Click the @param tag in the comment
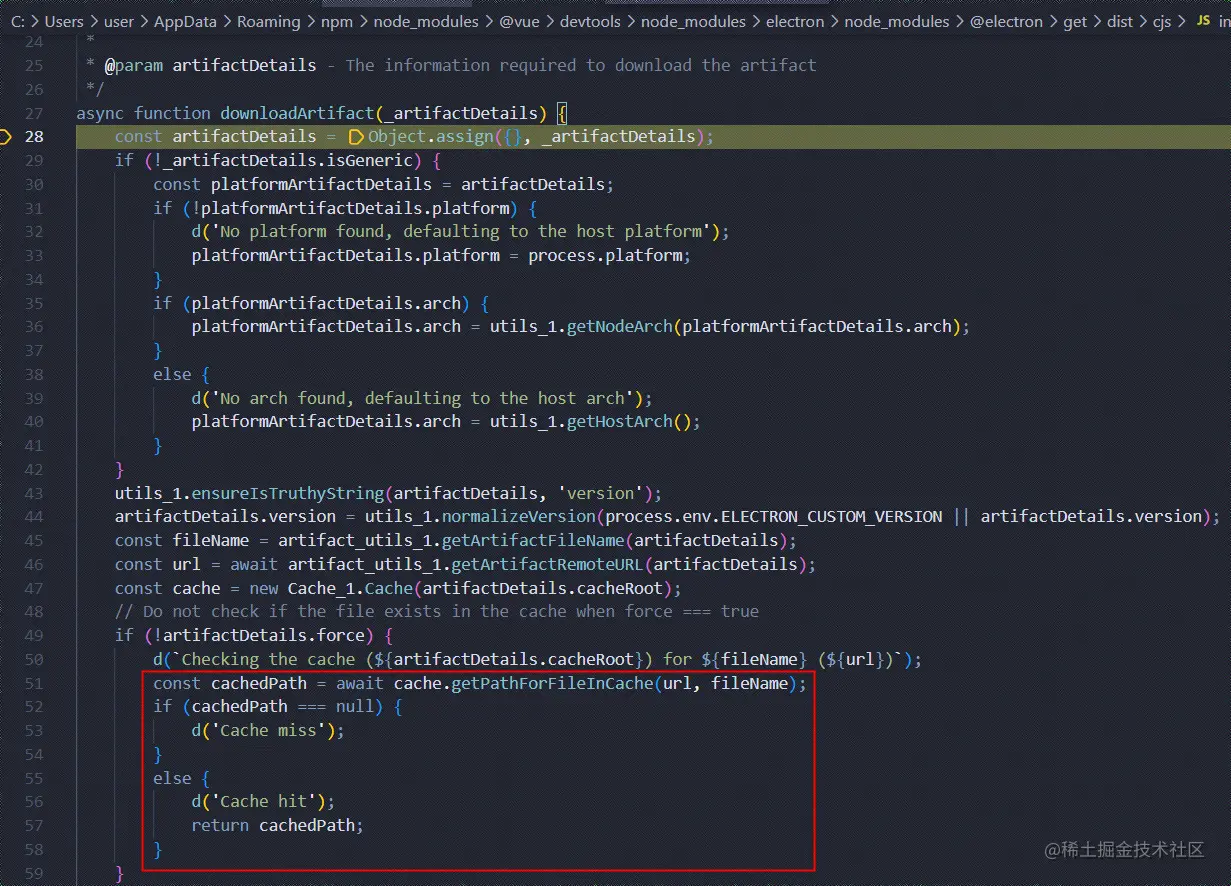Viewport: 1231px width, 886px height. [134, 65]
